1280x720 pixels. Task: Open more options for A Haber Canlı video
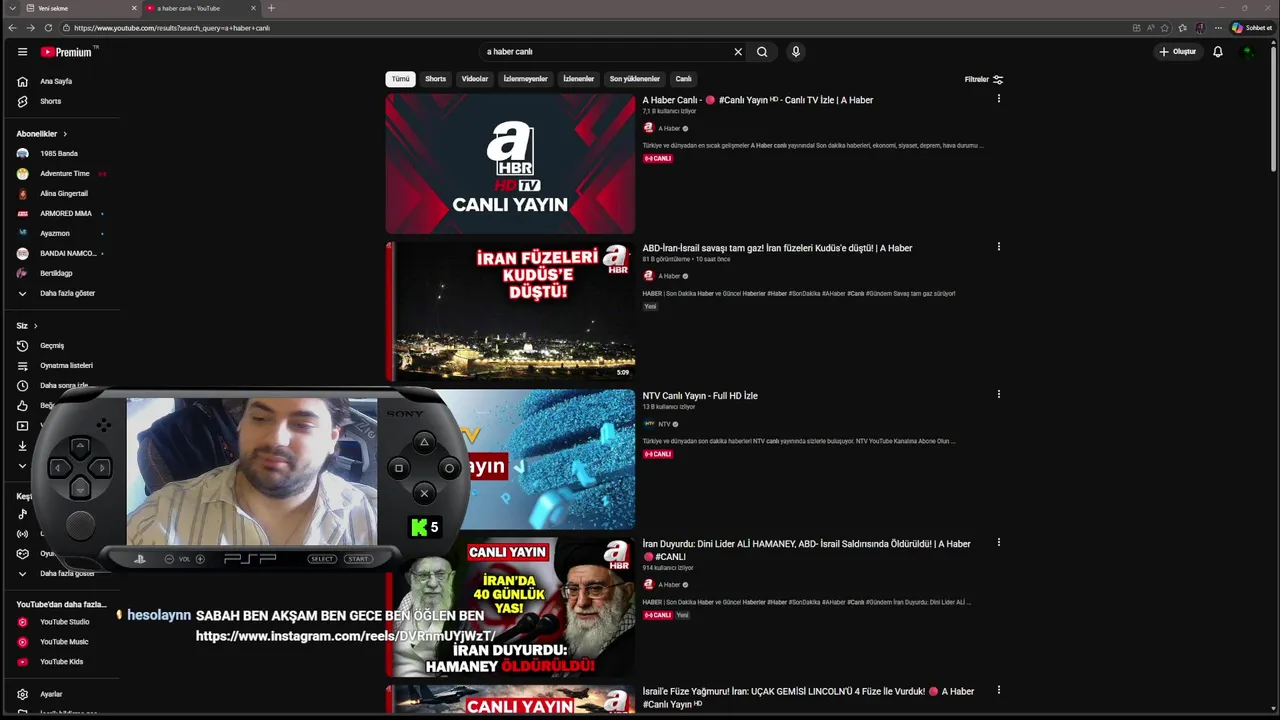[998, 99]
